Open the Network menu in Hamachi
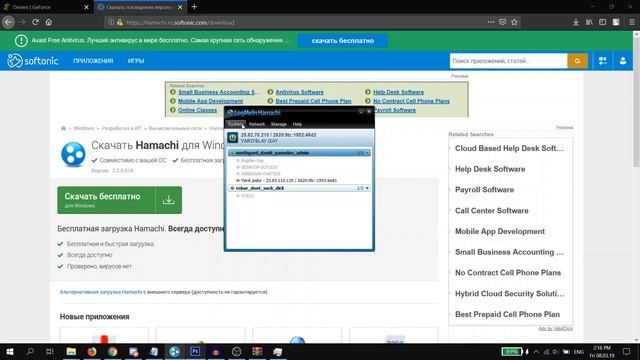This screenshot has height=360, width=640. 257,124
